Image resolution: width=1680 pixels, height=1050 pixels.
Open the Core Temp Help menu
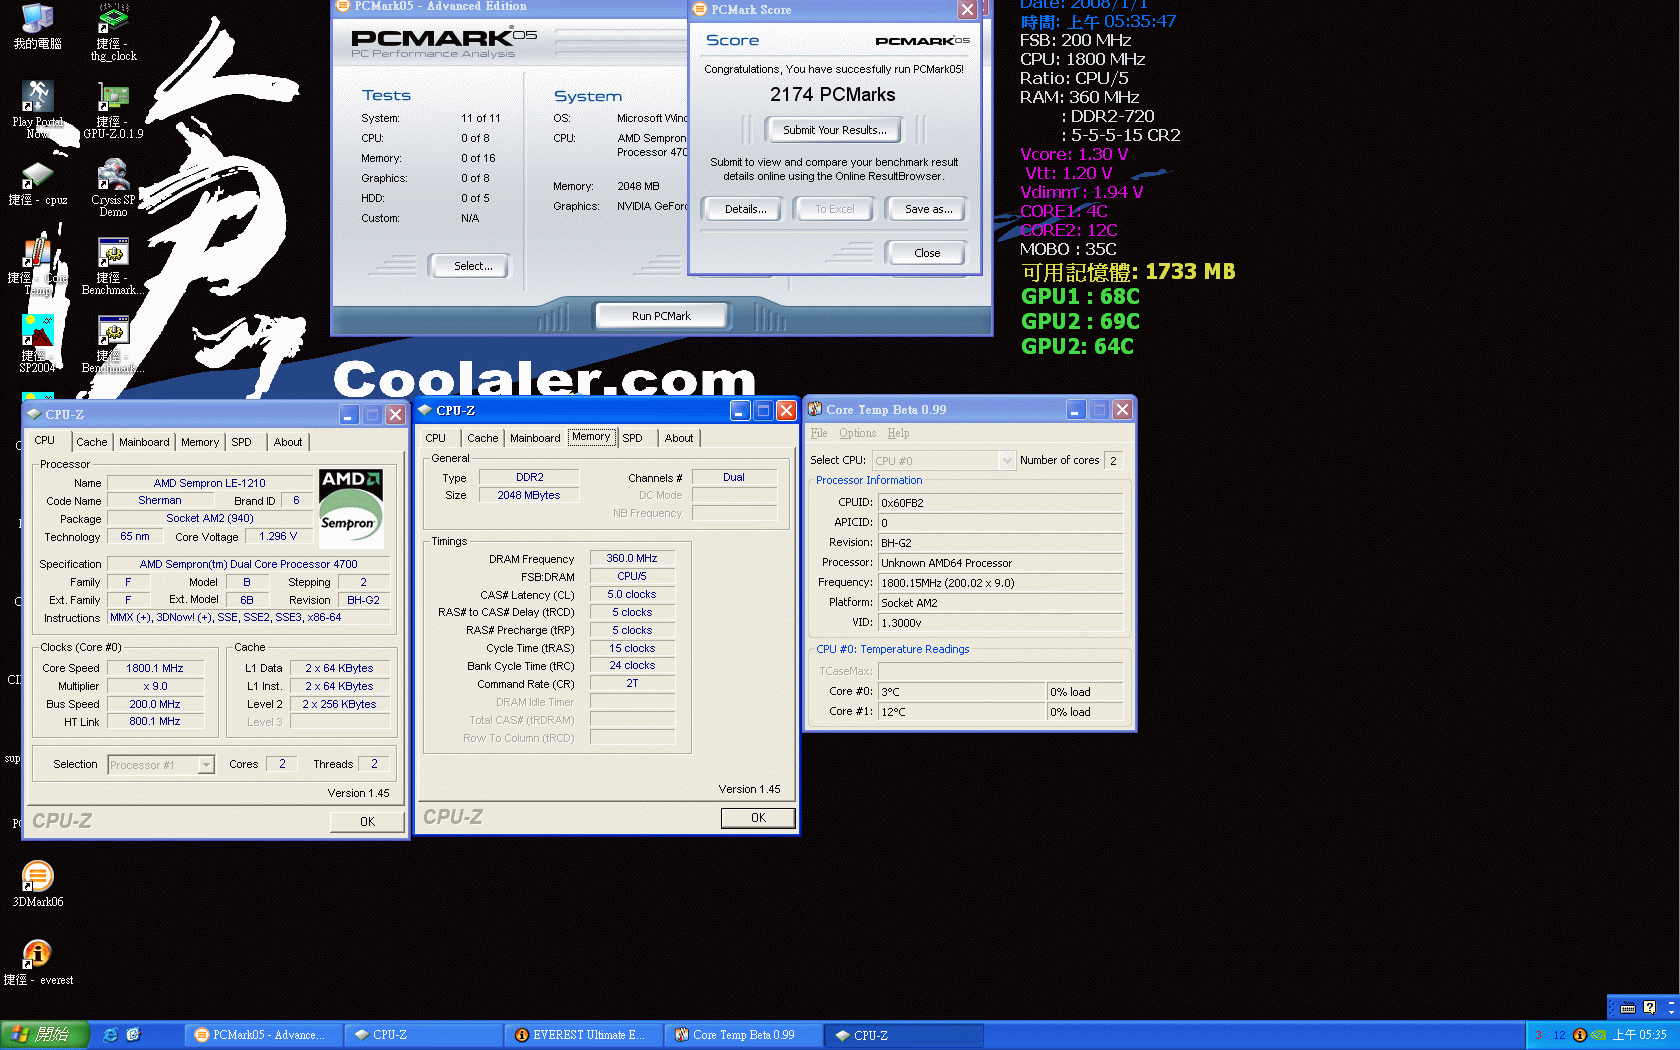898,433
